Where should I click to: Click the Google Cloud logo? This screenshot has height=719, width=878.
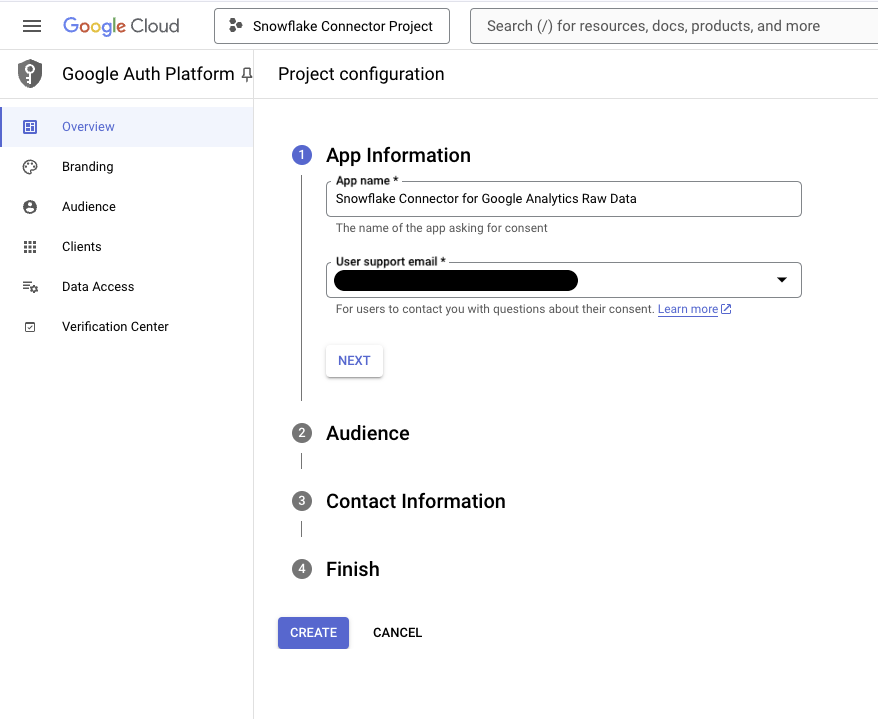(x=120, y=26)
